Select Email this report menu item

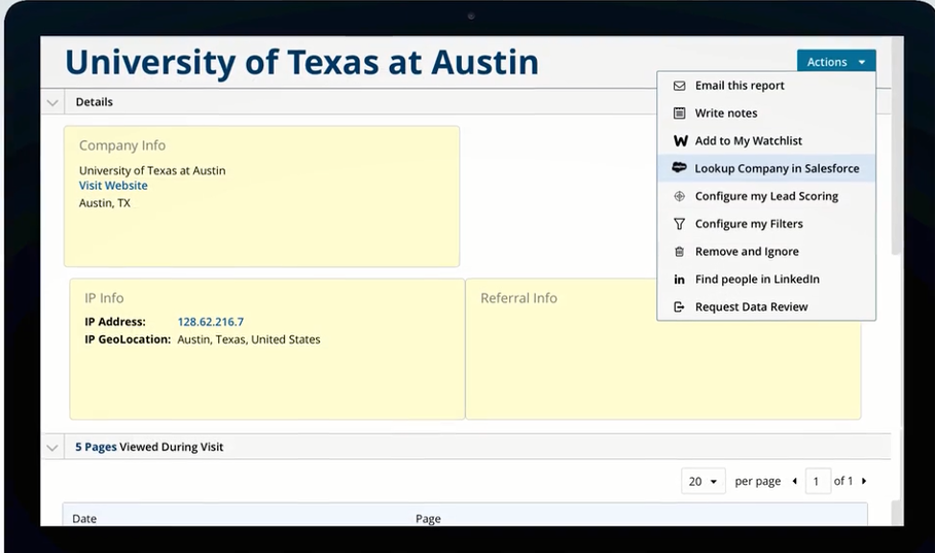coord(766,85)
